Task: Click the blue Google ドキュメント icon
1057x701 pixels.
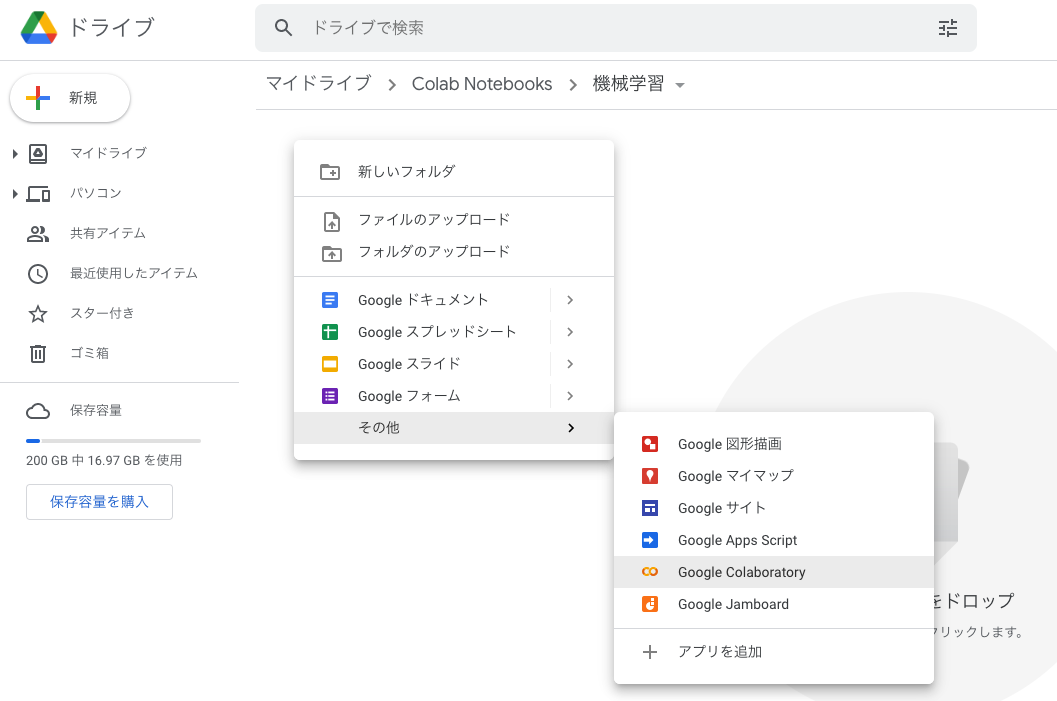Action: 330,300
